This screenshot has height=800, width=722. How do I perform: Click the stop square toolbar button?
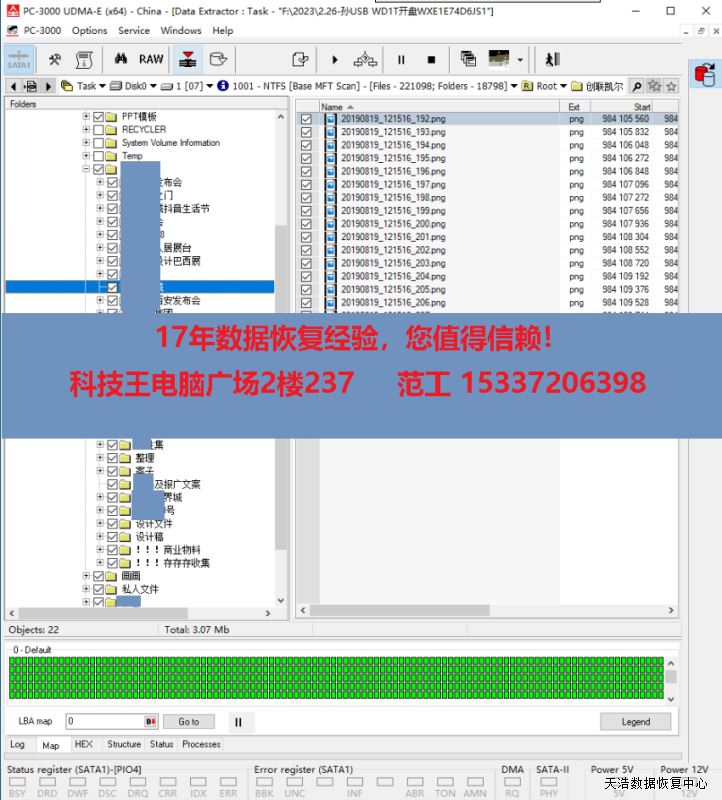click(431, 60)
